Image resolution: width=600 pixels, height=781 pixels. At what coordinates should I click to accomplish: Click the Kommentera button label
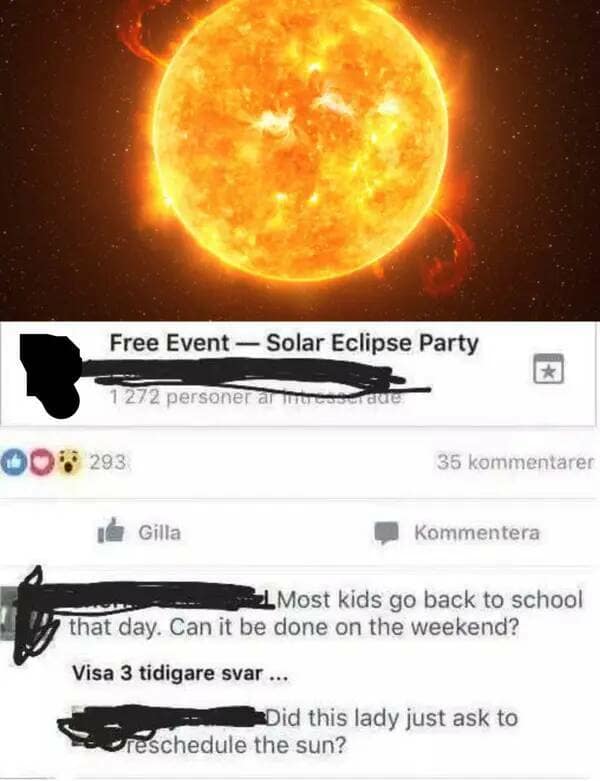click(x=477, y=532)
